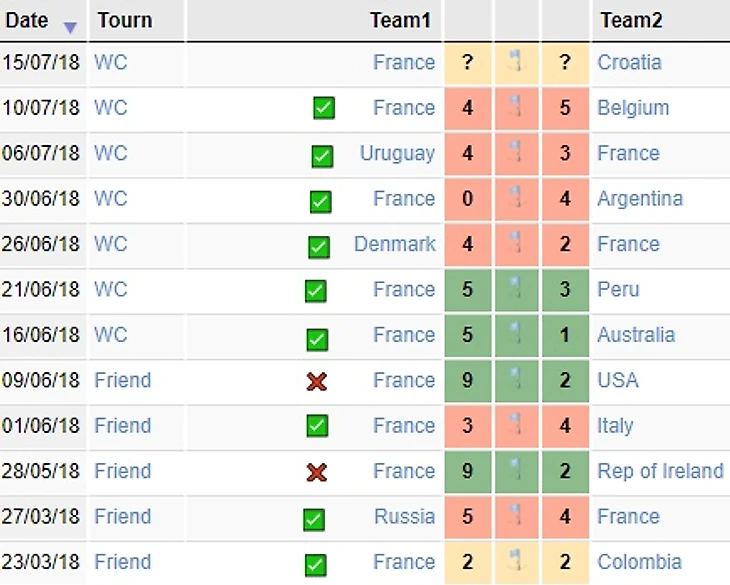Click green checkmark in Uruguay vs France row

click(322, 155)
